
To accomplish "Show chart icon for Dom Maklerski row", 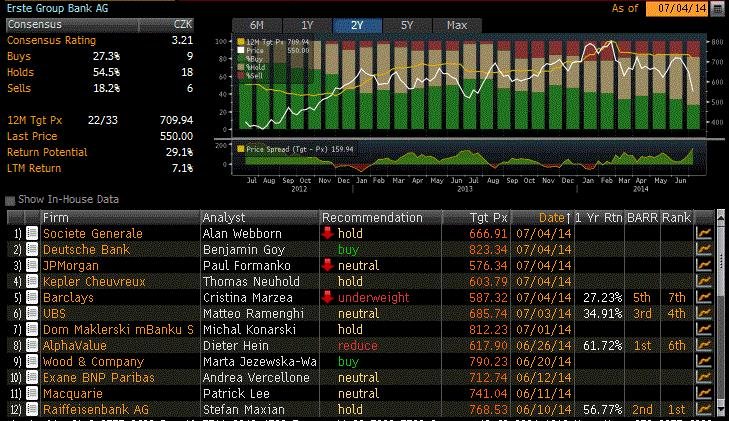I will click(x=704, y=329).
